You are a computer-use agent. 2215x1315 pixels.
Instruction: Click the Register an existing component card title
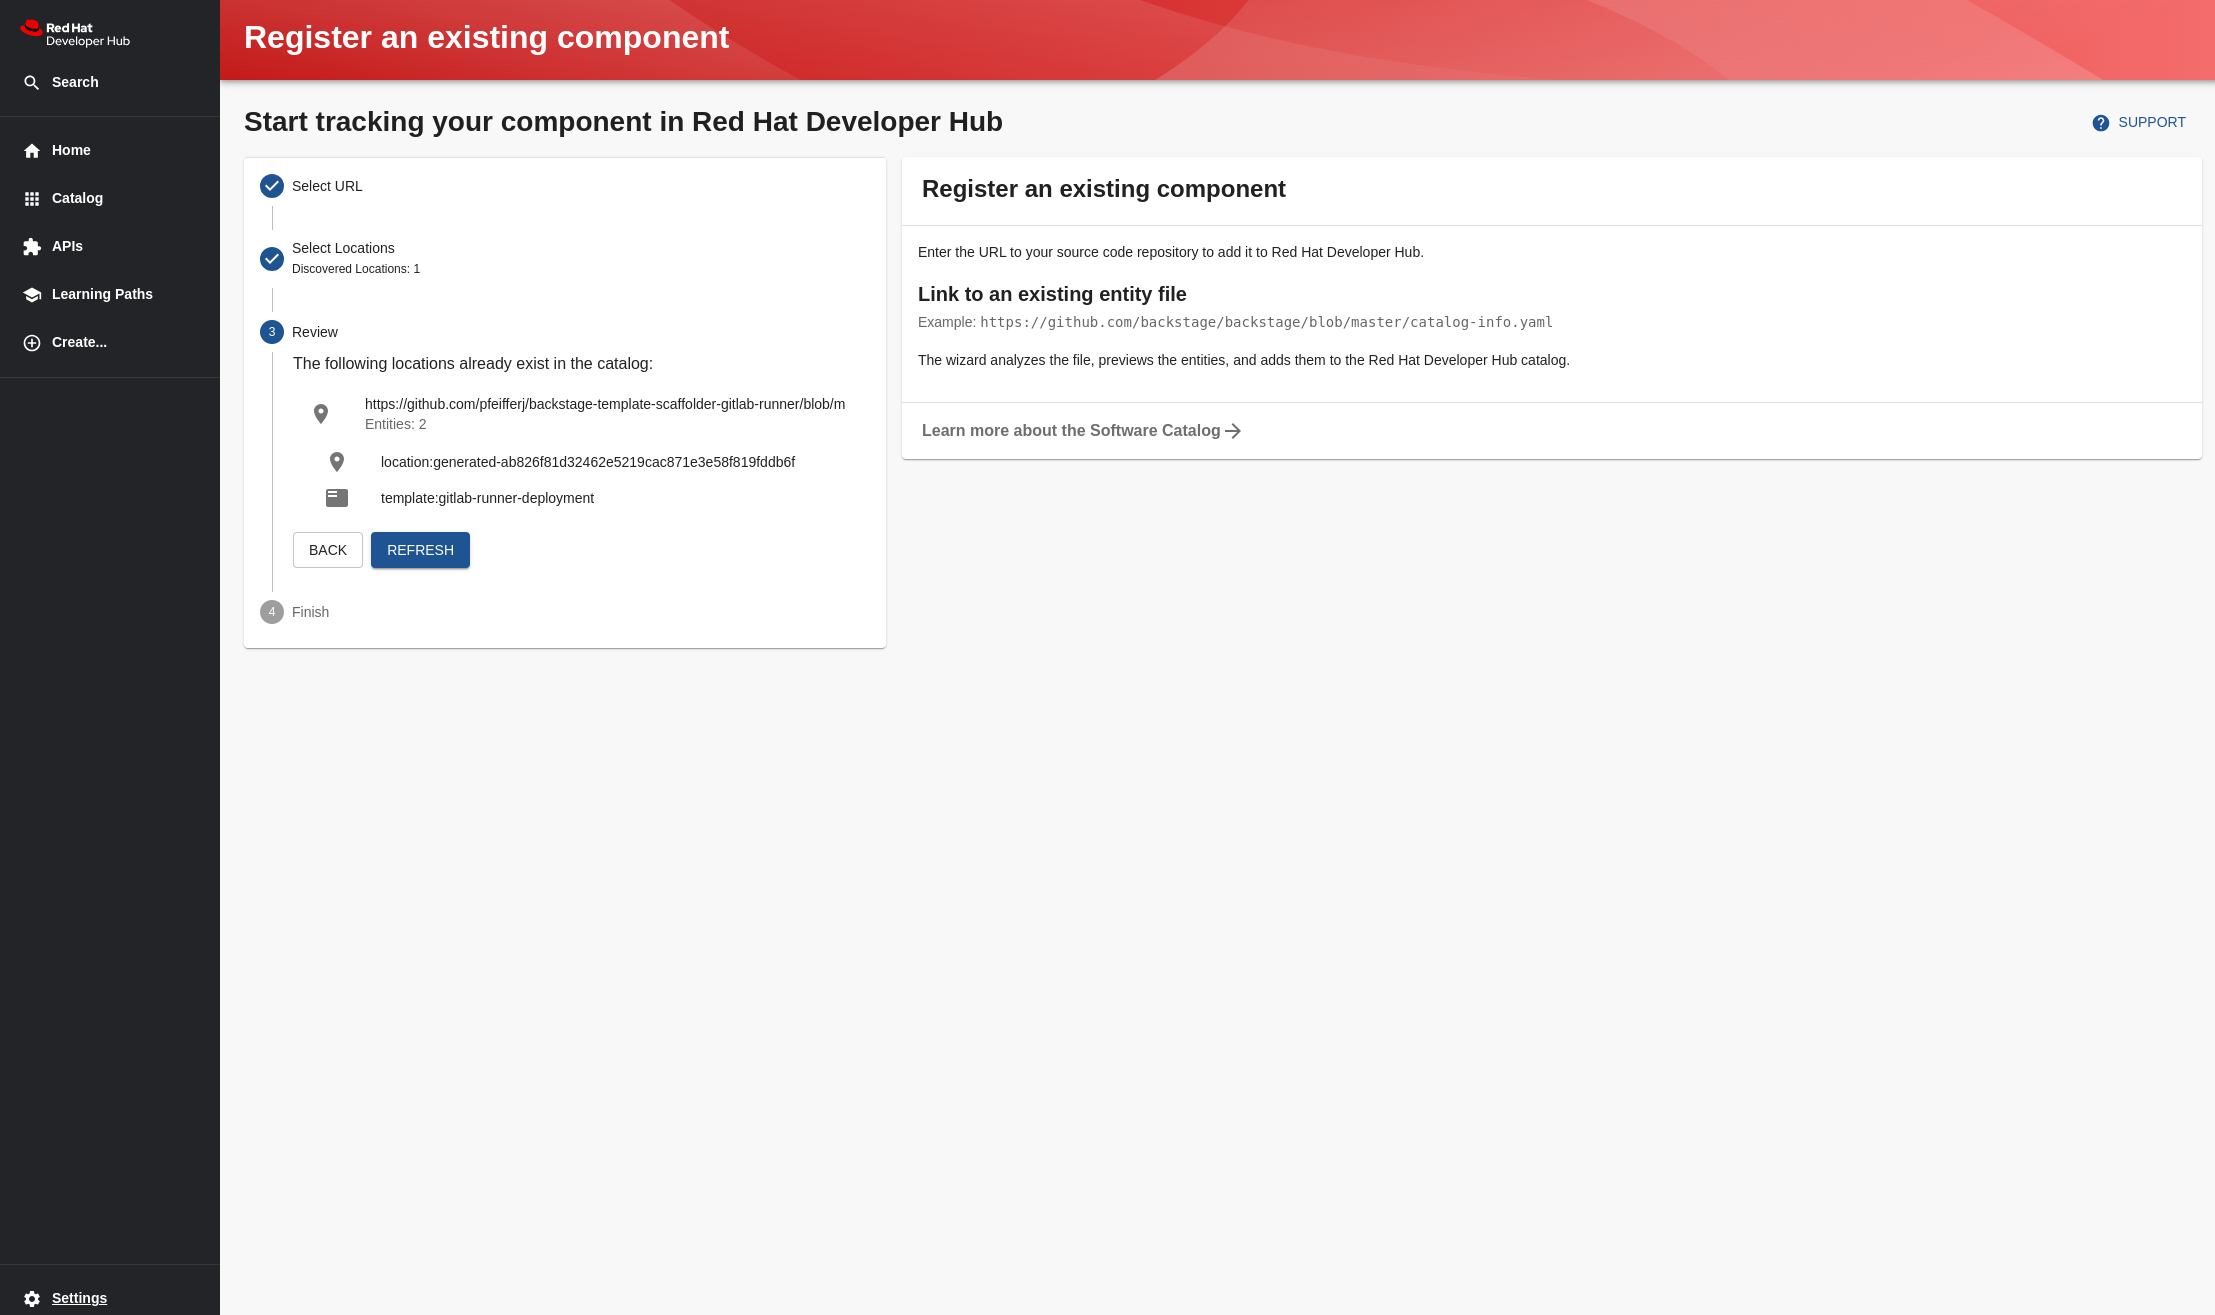pos(1104,189)
